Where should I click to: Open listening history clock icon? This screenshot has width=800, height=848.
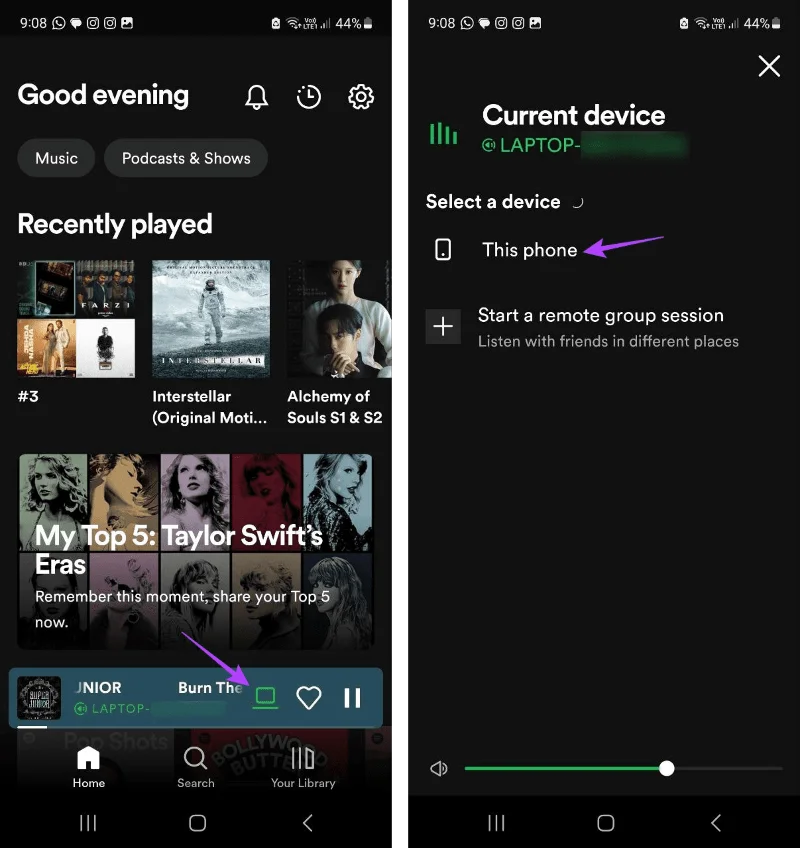point(308,97)
